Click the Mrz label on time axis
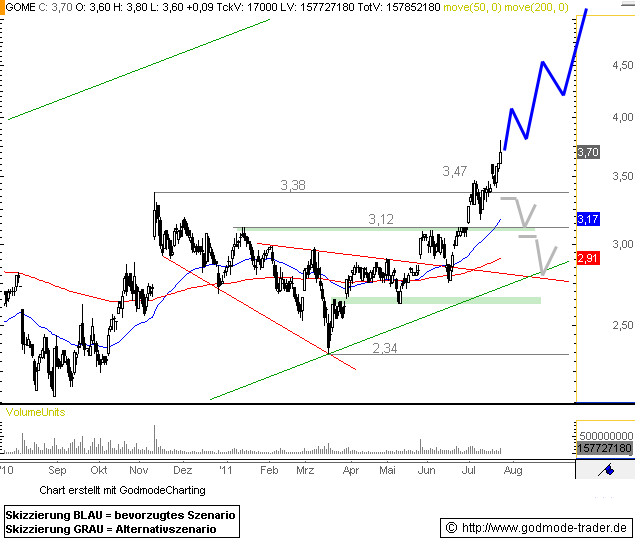Image resolution: width=635 pixels, height=539 pixels. click(305, 470)
